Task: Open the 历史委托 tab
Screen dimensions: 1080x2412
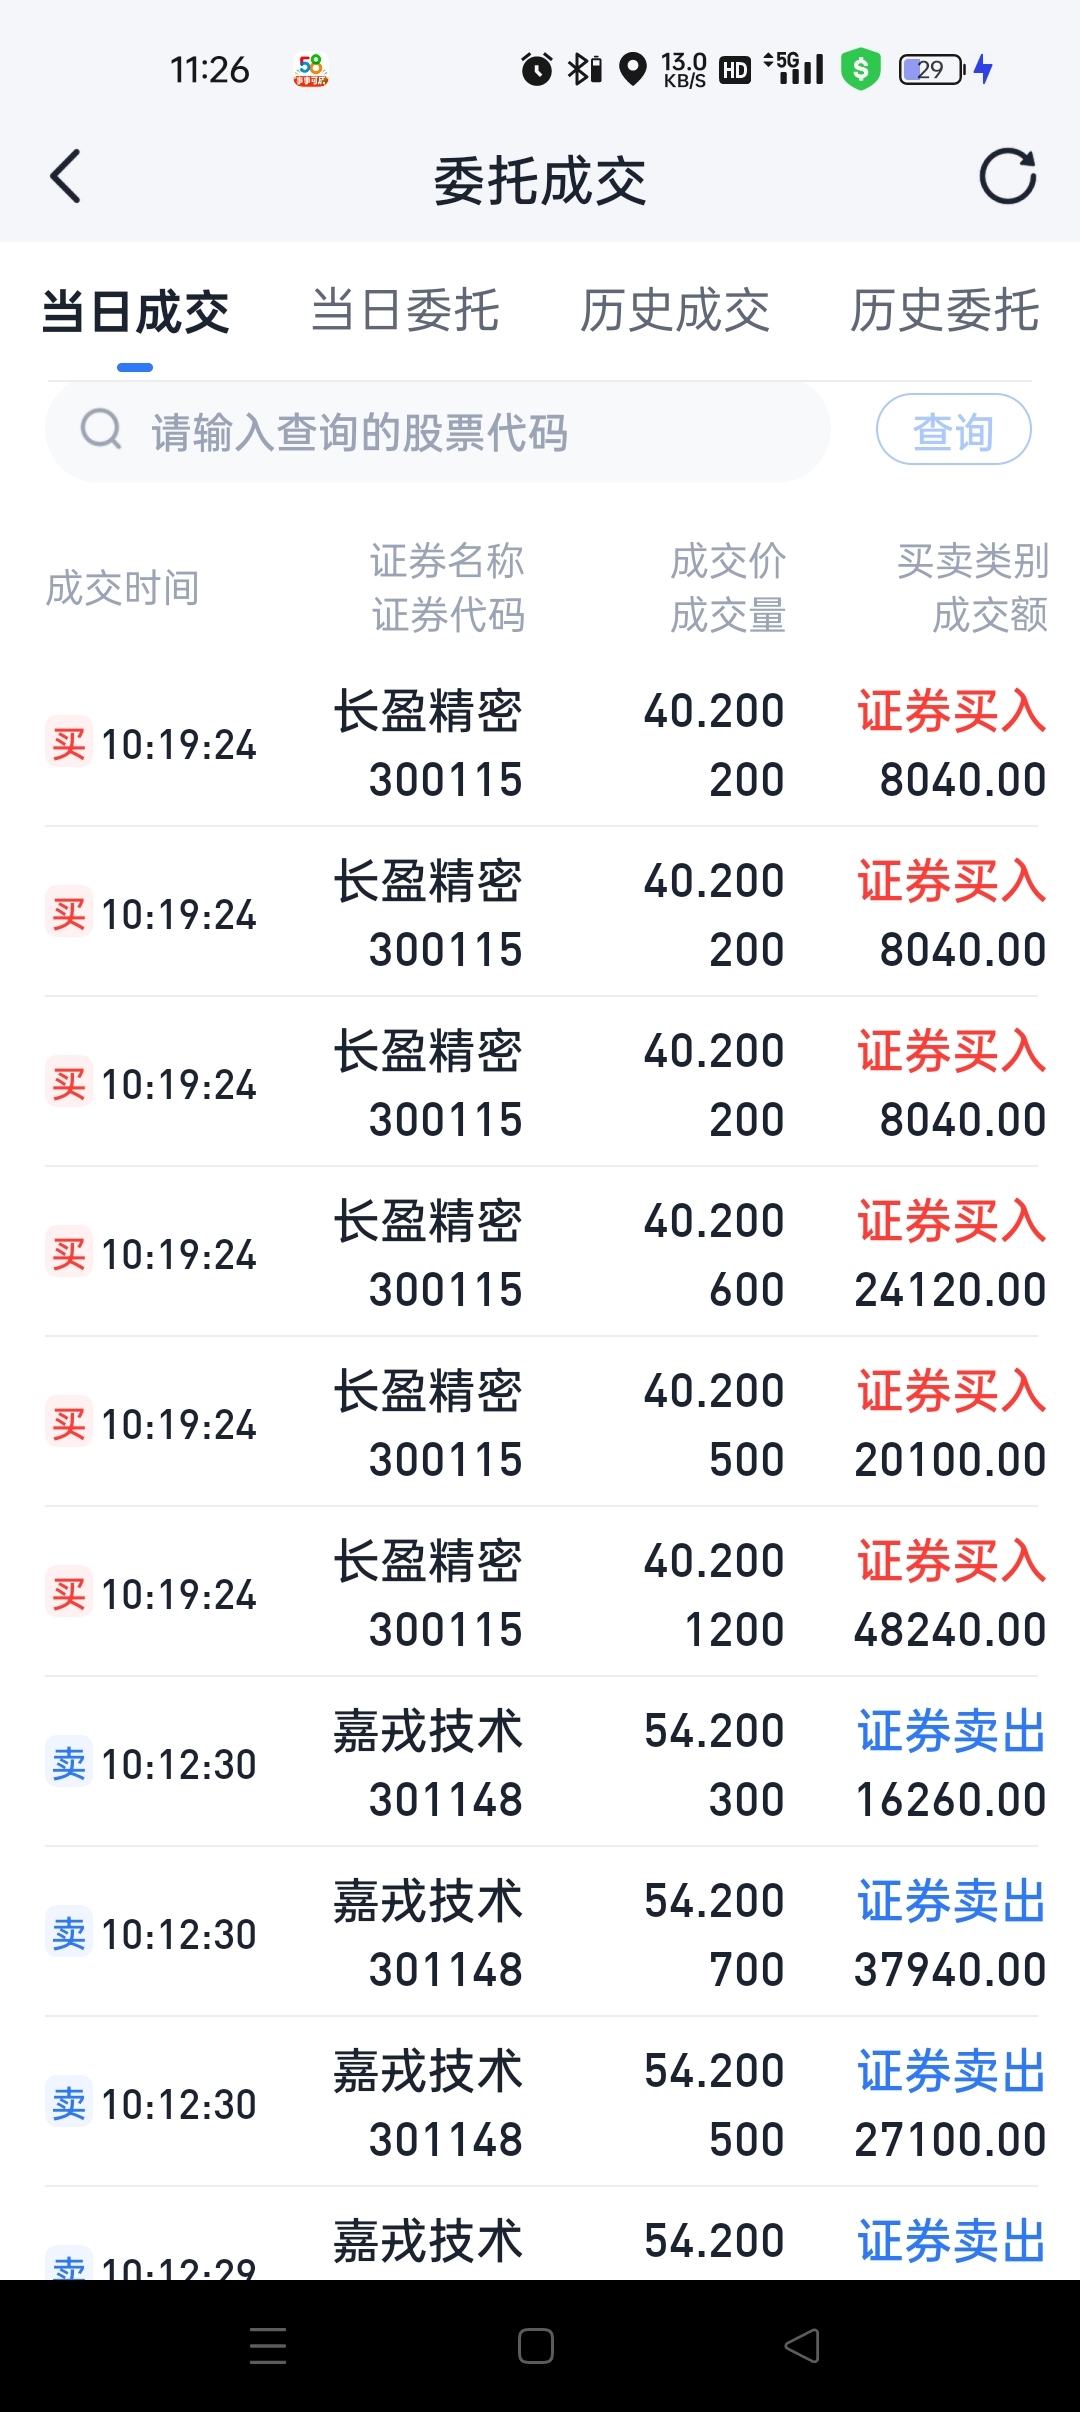Action: [945, 310]
